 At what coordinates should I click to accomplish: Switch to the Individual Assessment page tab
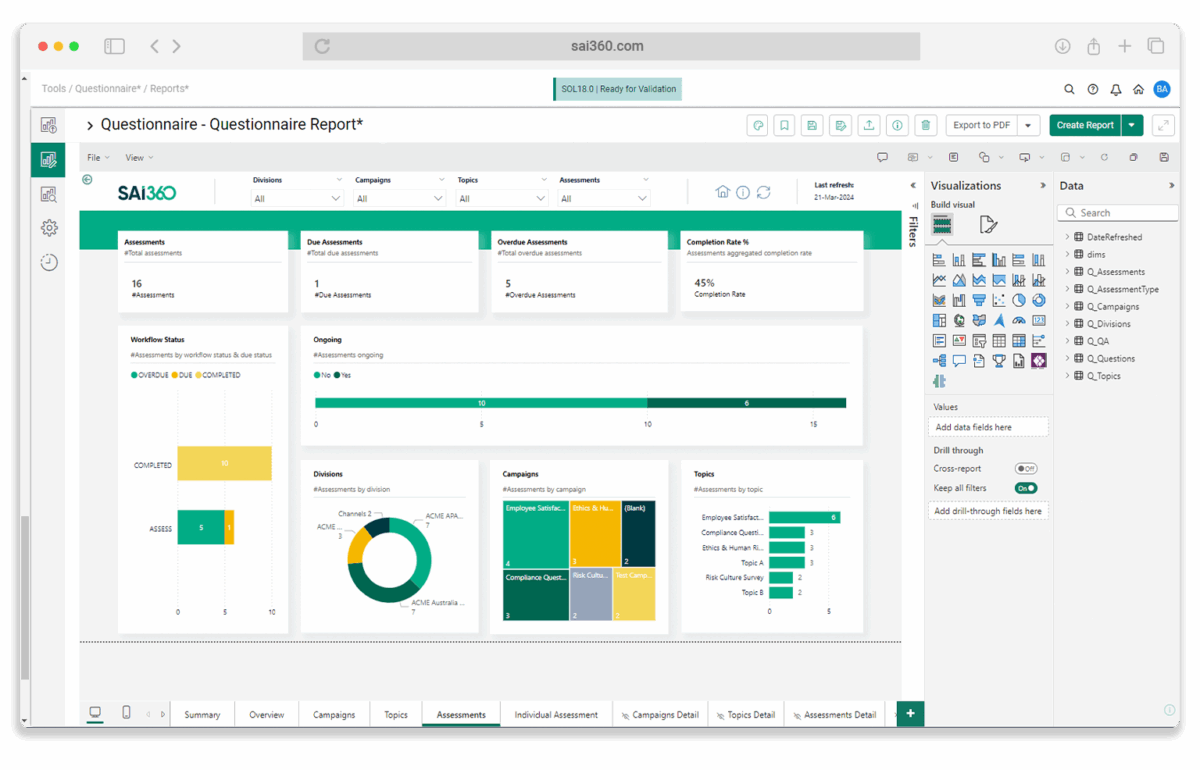pos(556,714)
